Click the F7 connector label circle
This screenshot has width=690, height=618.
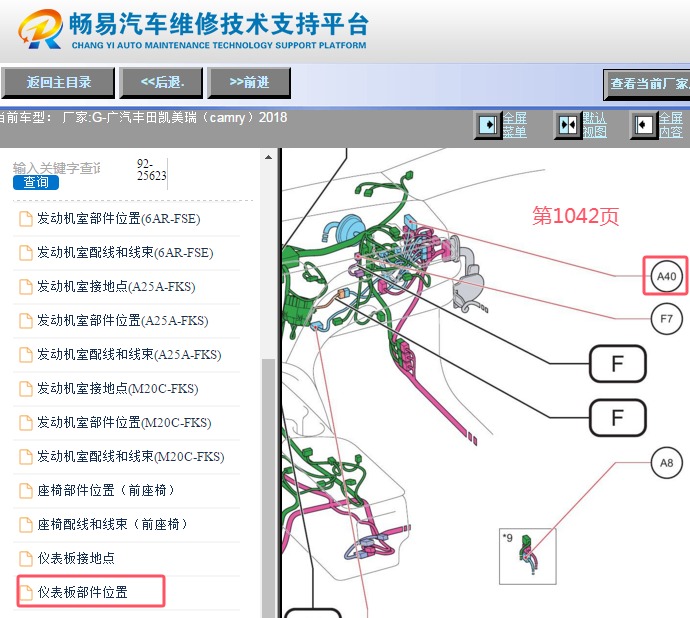666,318
